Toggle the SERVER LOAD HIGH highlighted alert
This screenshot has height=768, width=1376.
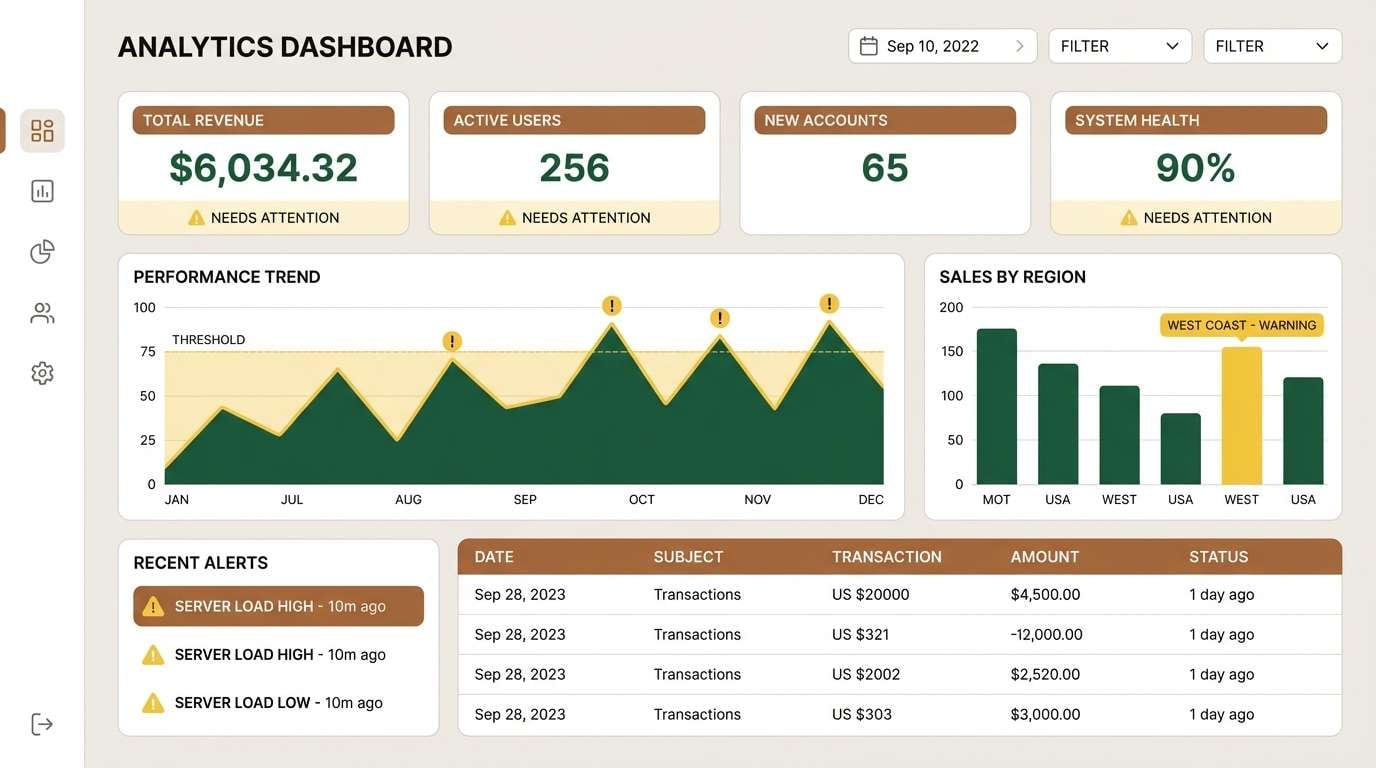pyautogui.click(x=277, y=605)
